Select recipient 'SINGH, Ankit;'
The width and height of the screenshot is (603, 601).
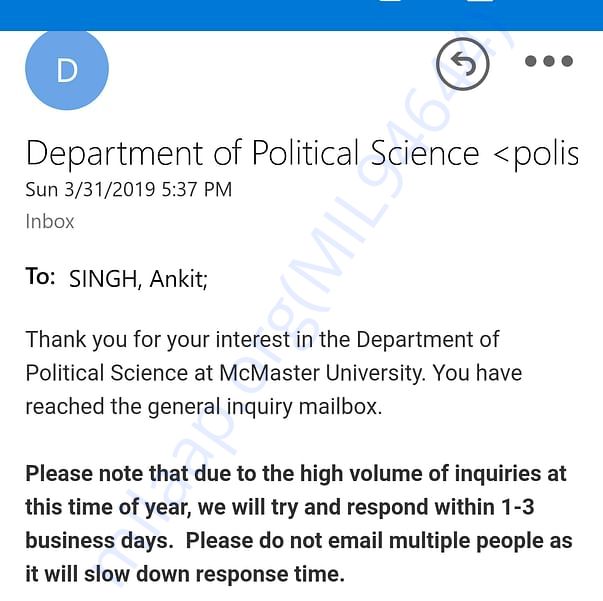(138, 278)
